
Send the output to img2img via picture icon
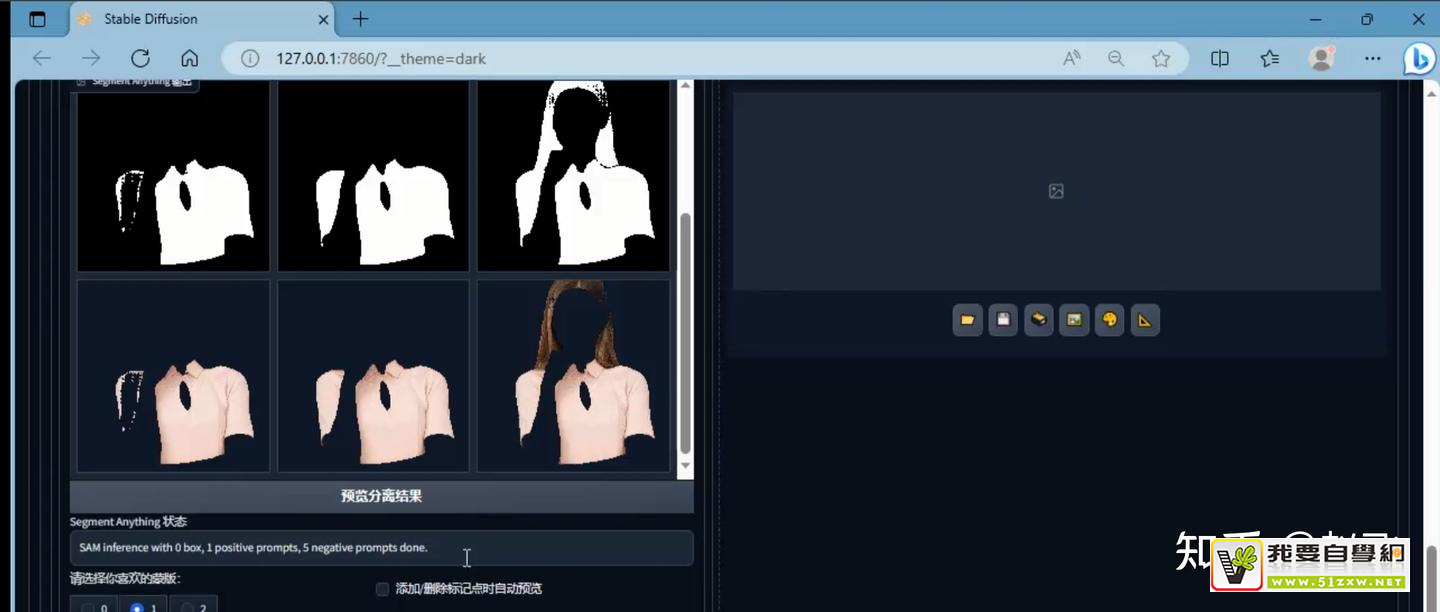click(x=1074, y=320)
